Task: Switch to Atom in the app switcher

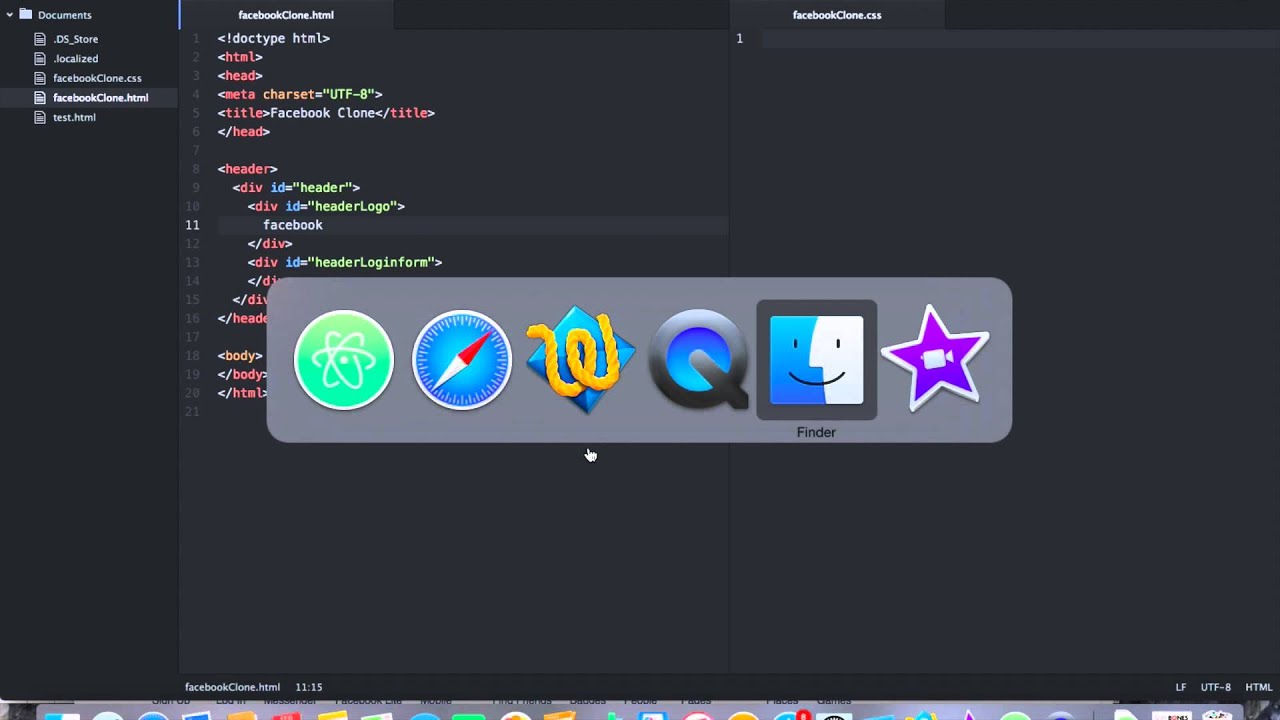Action: pos(343,360)
